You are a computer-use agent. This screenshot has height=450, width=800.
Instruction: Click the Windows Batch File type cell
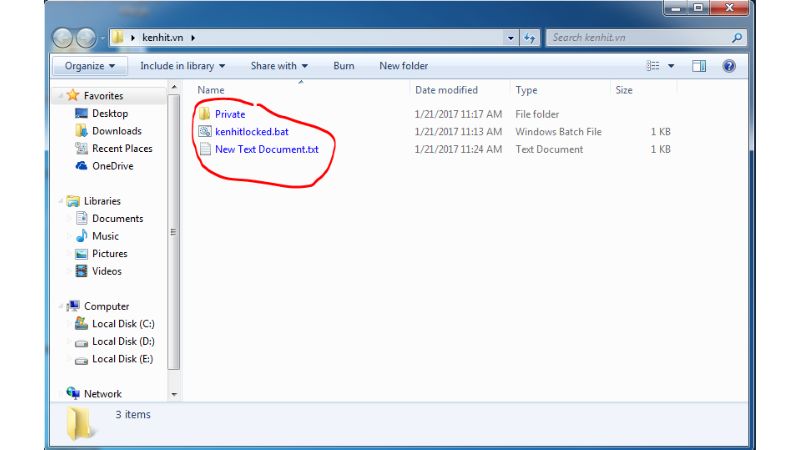point(558,132)
